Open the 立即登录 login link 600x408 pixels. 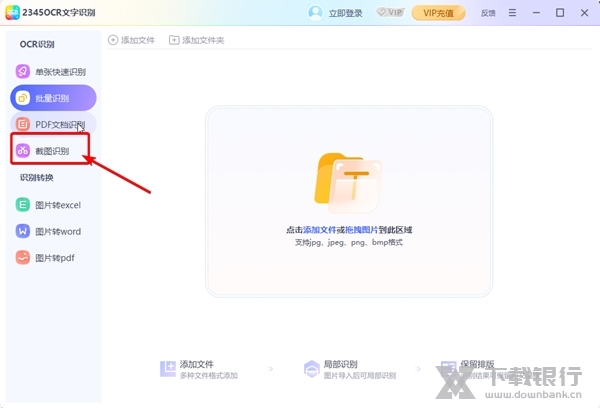[x=346, y=13]
